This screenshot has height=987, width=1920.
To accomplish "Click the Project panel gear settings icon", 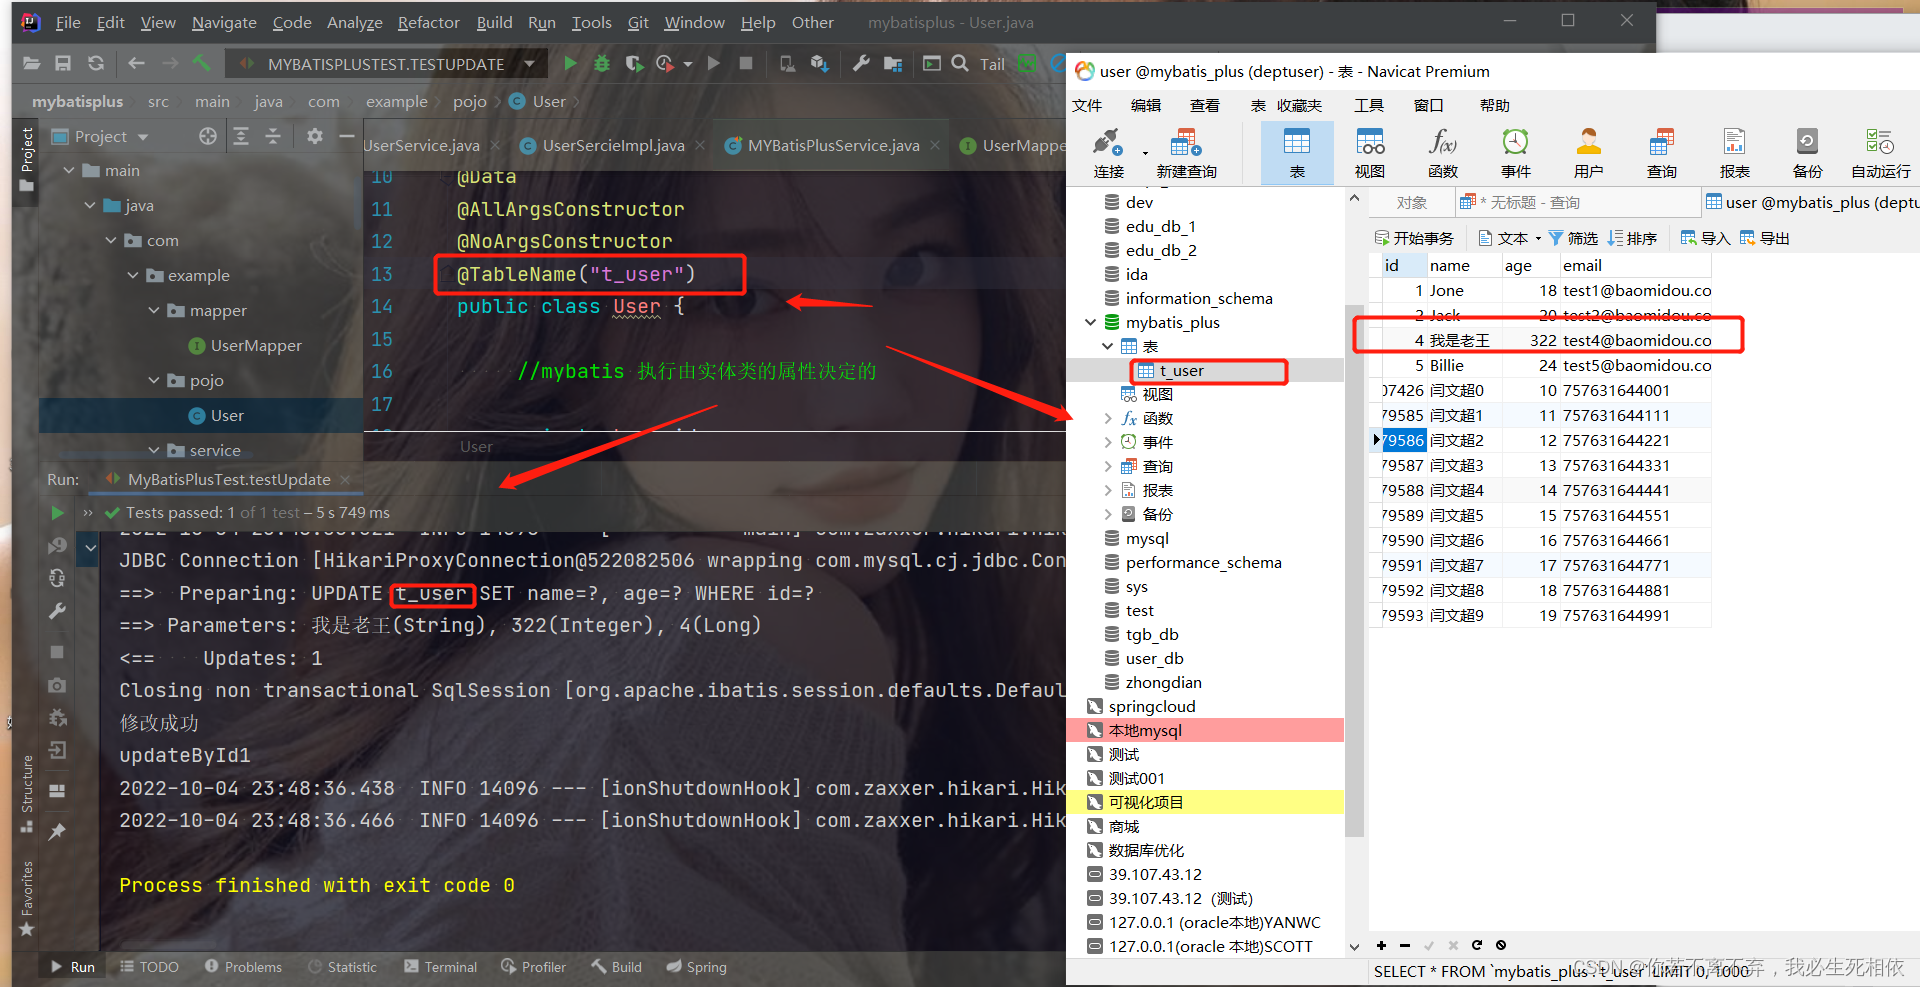I will coord(314,136).
